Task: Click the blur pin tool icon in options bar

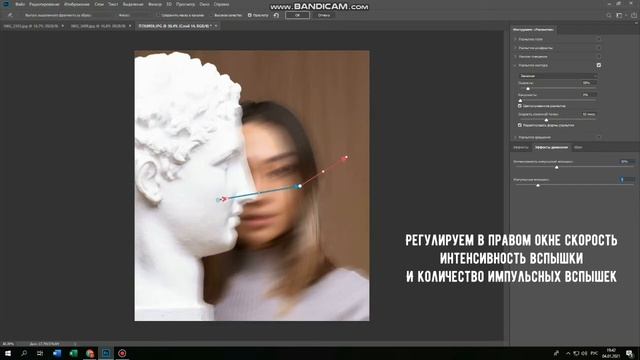Action: (10, 15)
